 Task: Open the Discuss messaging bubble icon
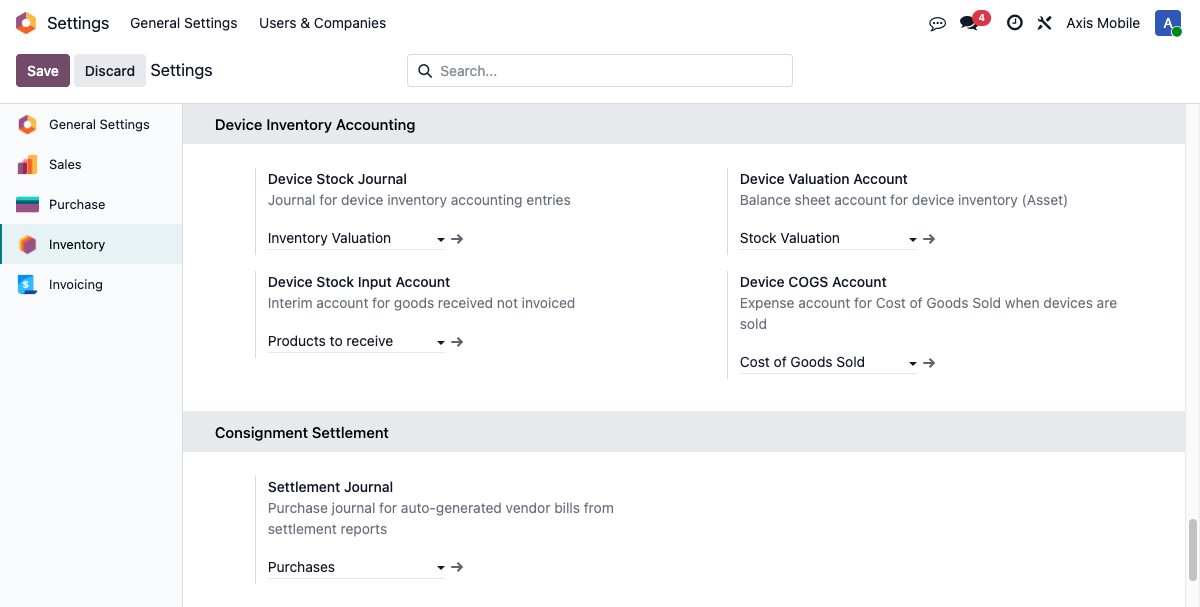pyautogui.click(x=937, y=23)
